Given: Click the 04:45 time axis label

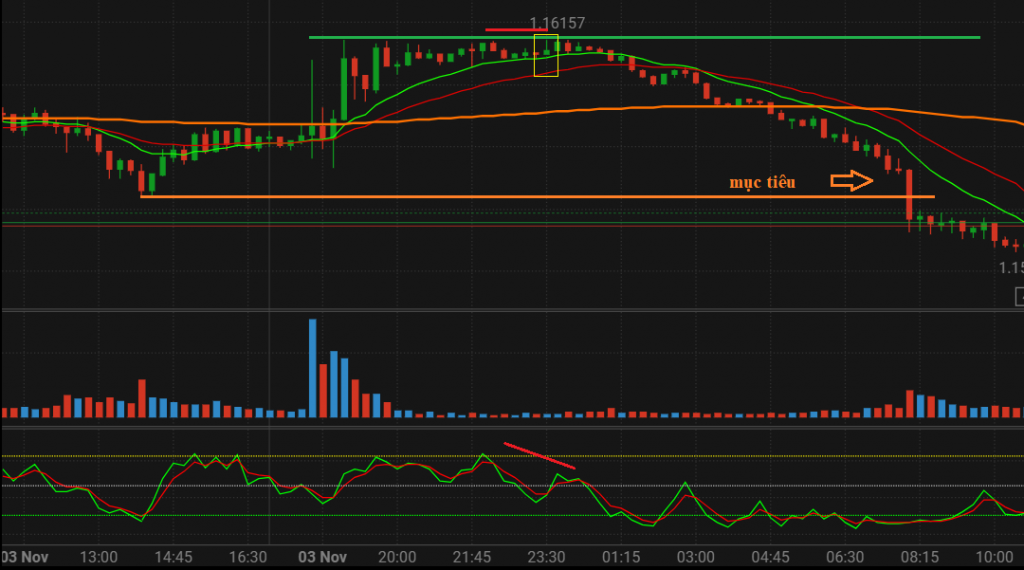Looking at the screenshot, I should coord(770,557).
